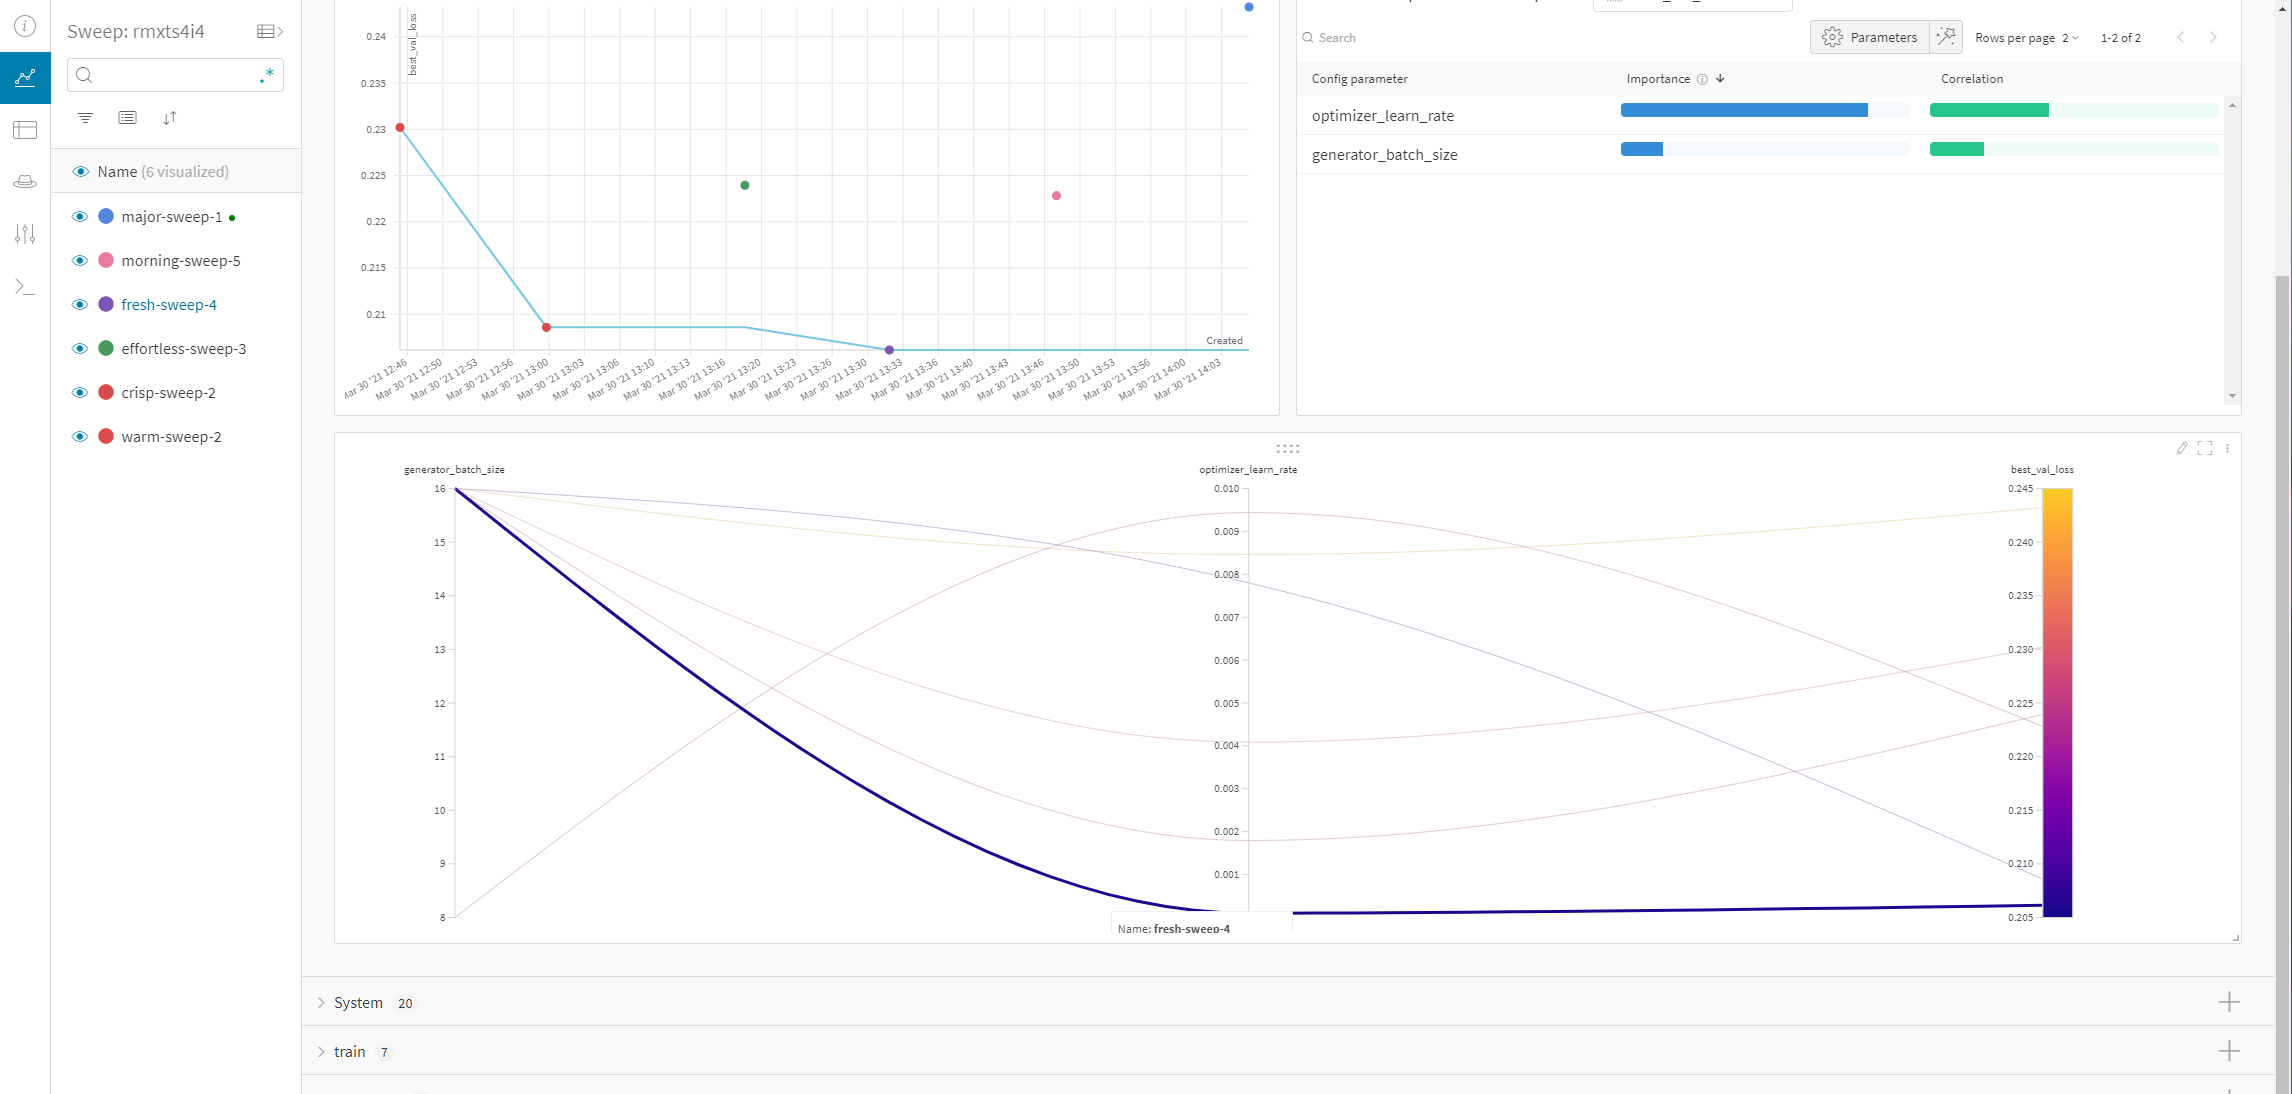Toggle regex search in runs filter

(x=266, y=75)
